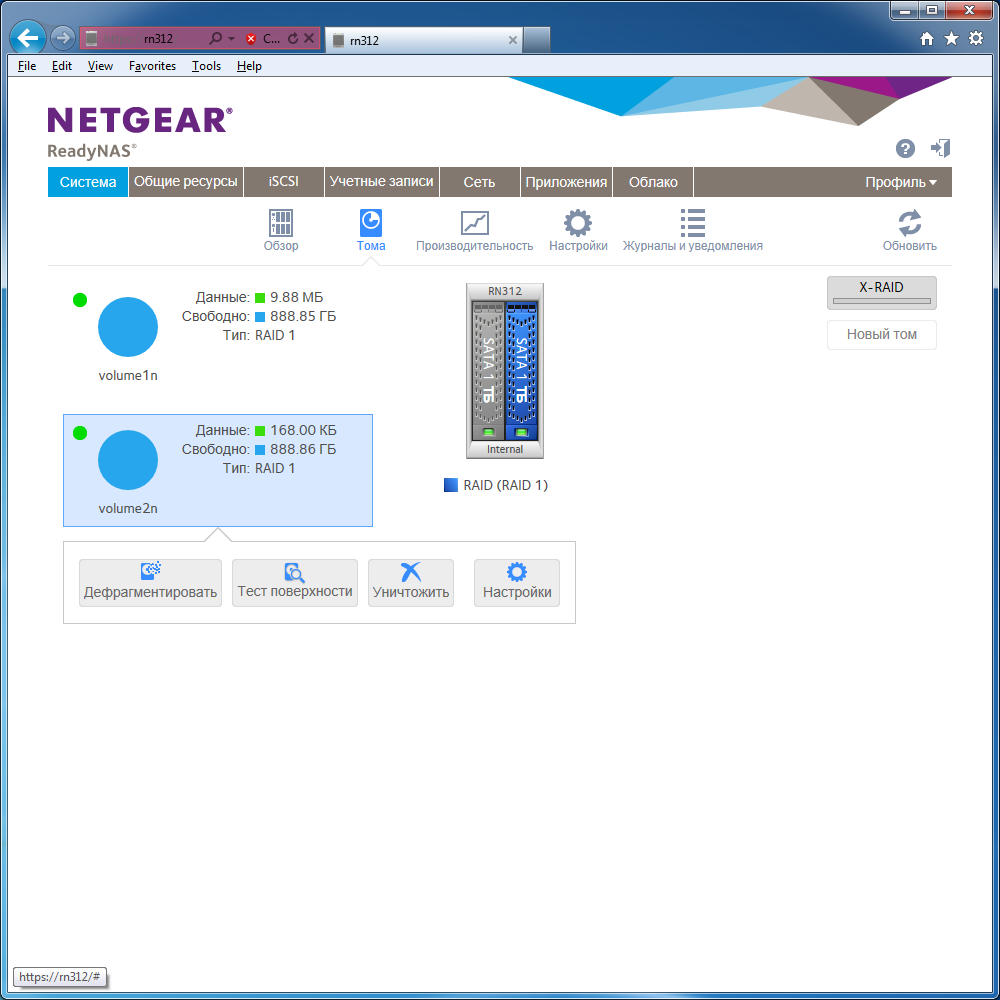1000x1000 pixels.
Task: Click the Обновить refresh icon
Action: click(x=909, y=223)
